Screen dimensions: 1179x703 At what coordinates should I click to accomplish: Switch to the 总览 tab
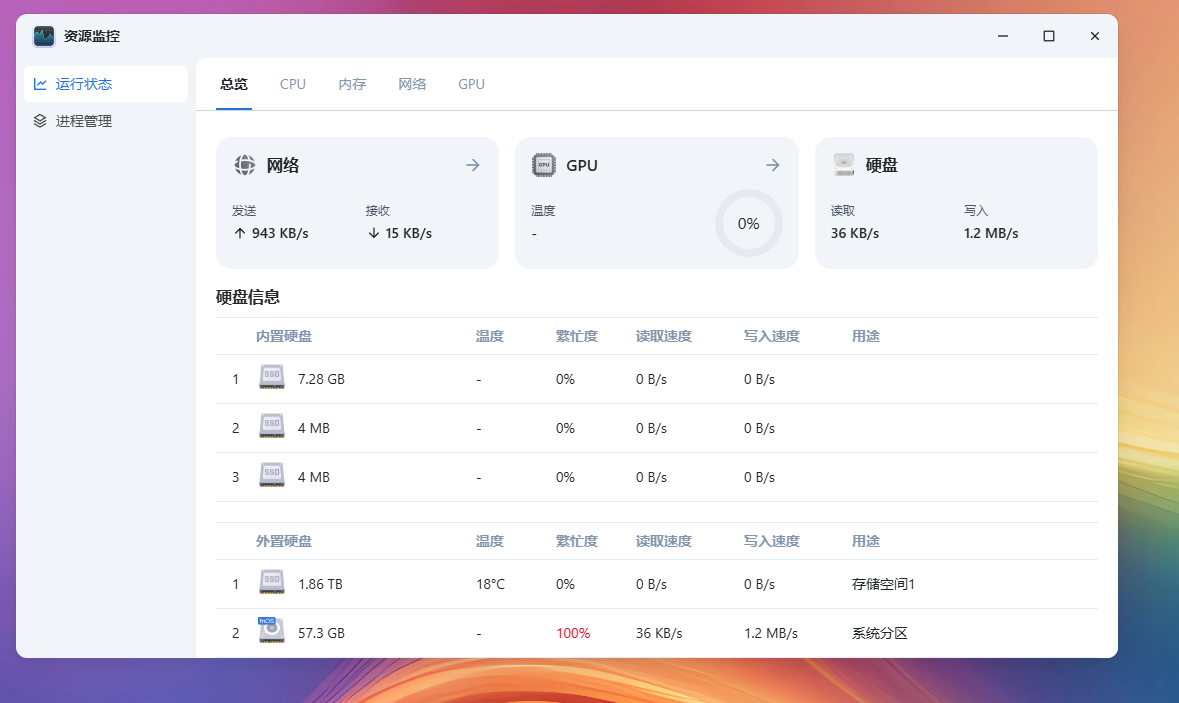pyautogui.click(x=234, y=84)
